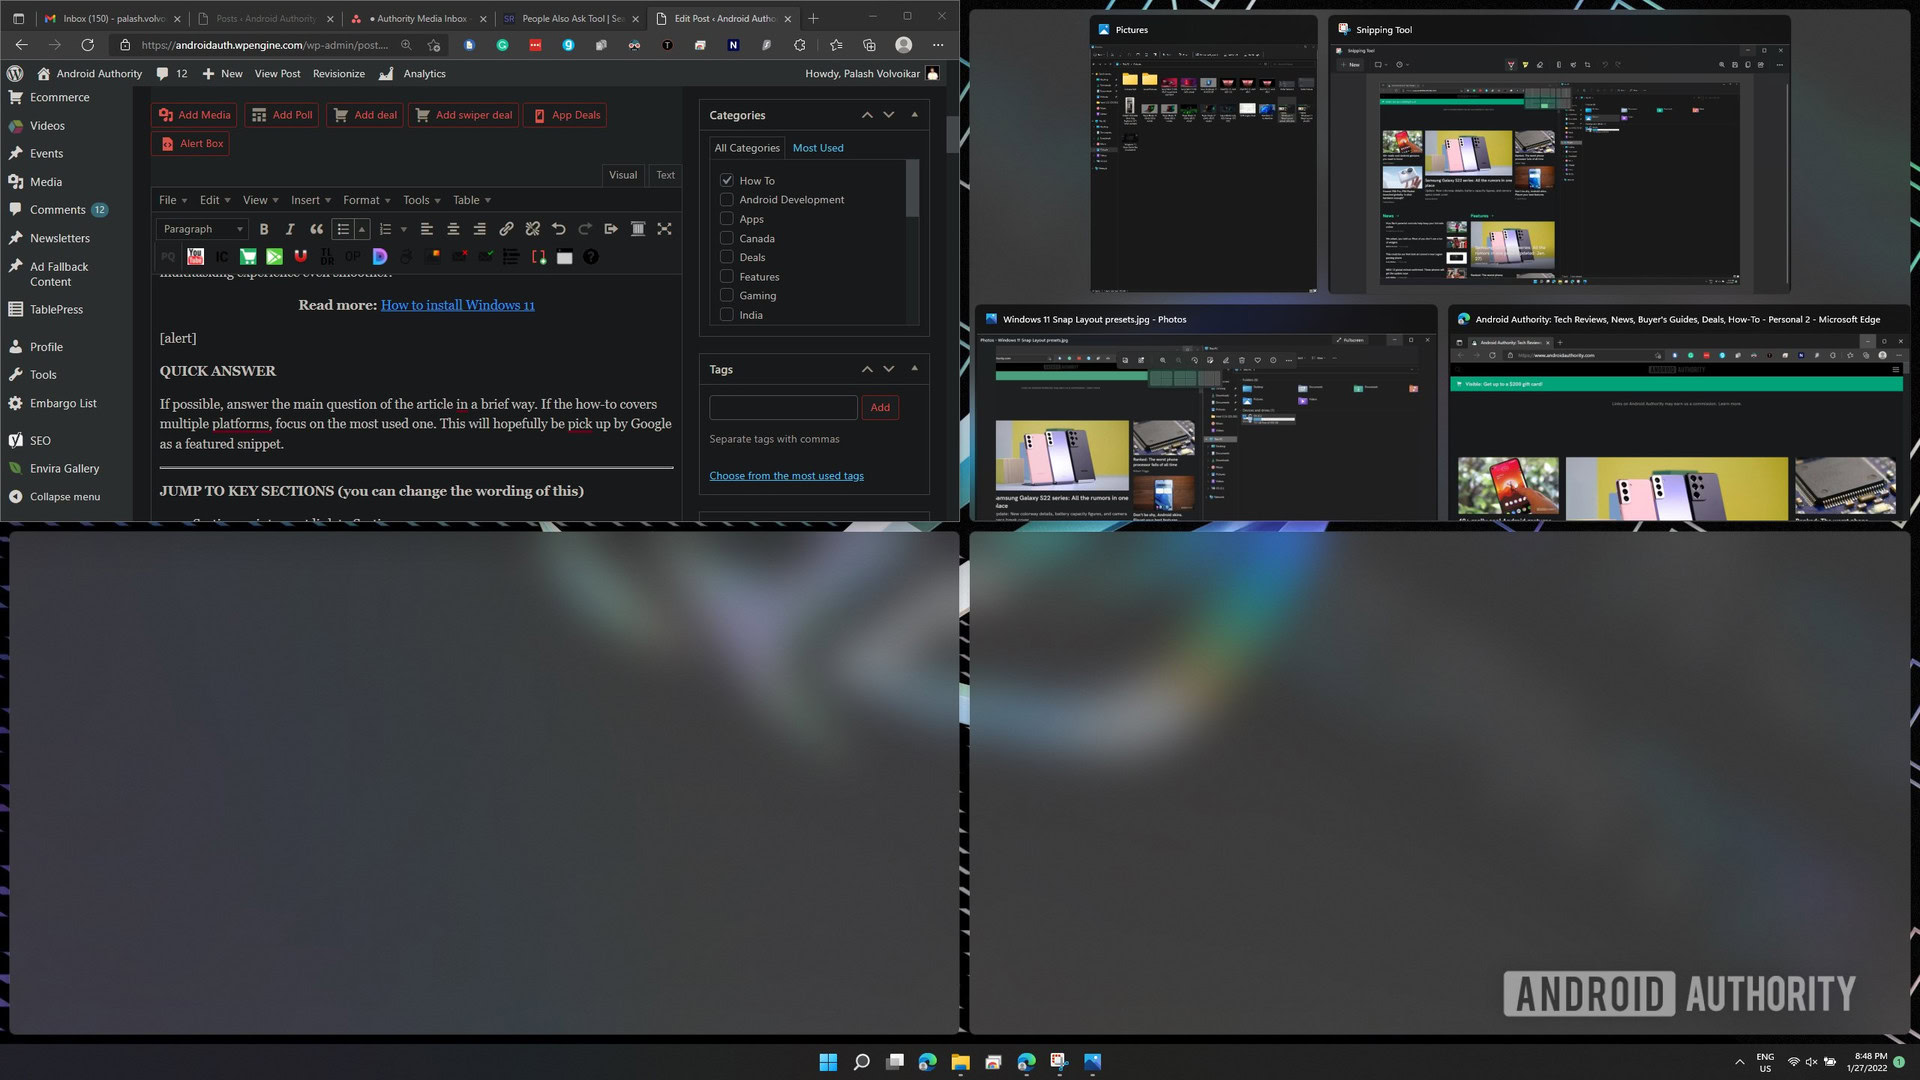Check the Gaming category
The width and height of the screenshot is (1920, 1080).
click(x=727, y=295)
